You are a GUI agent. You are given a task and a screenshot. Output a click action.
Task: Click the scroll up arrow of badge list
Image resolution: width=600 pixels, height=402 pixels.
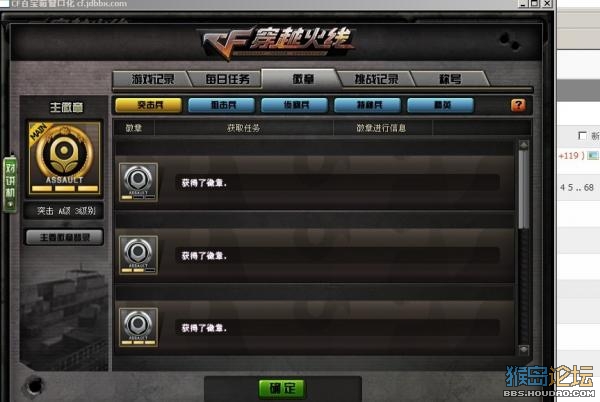point(524,145)
